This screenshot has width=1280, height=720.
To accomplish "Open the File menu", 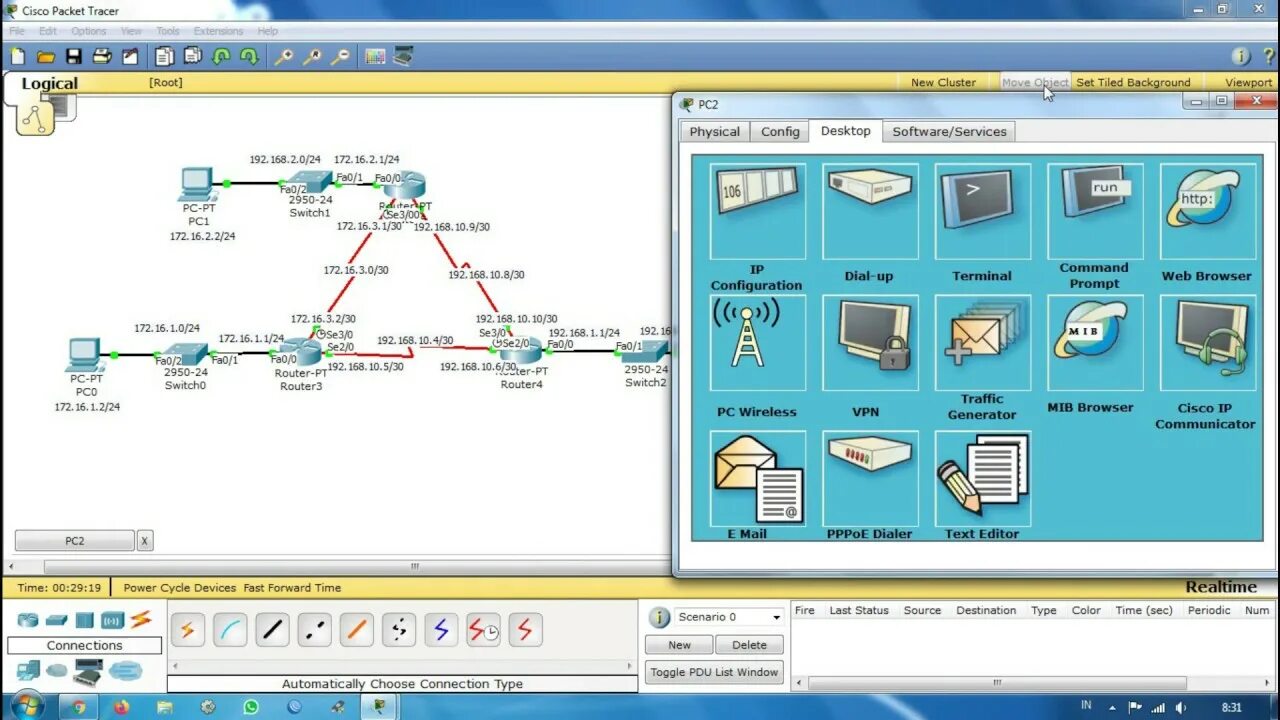I will pyautogui.click(x=17, y=31).
